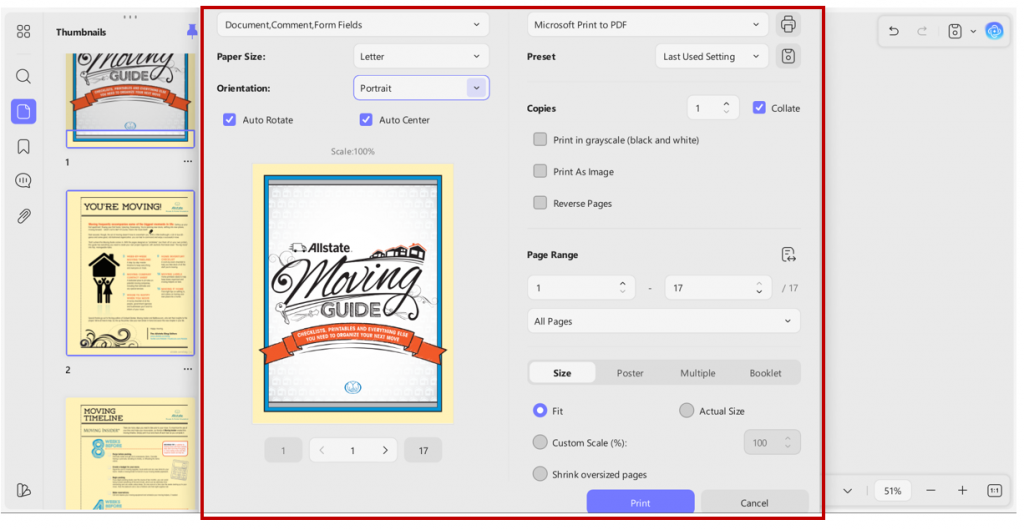The width and height of the screenshot is (1024, 530).
Task: Open the Attachments paperclip icon
Action: click(24, 216)
